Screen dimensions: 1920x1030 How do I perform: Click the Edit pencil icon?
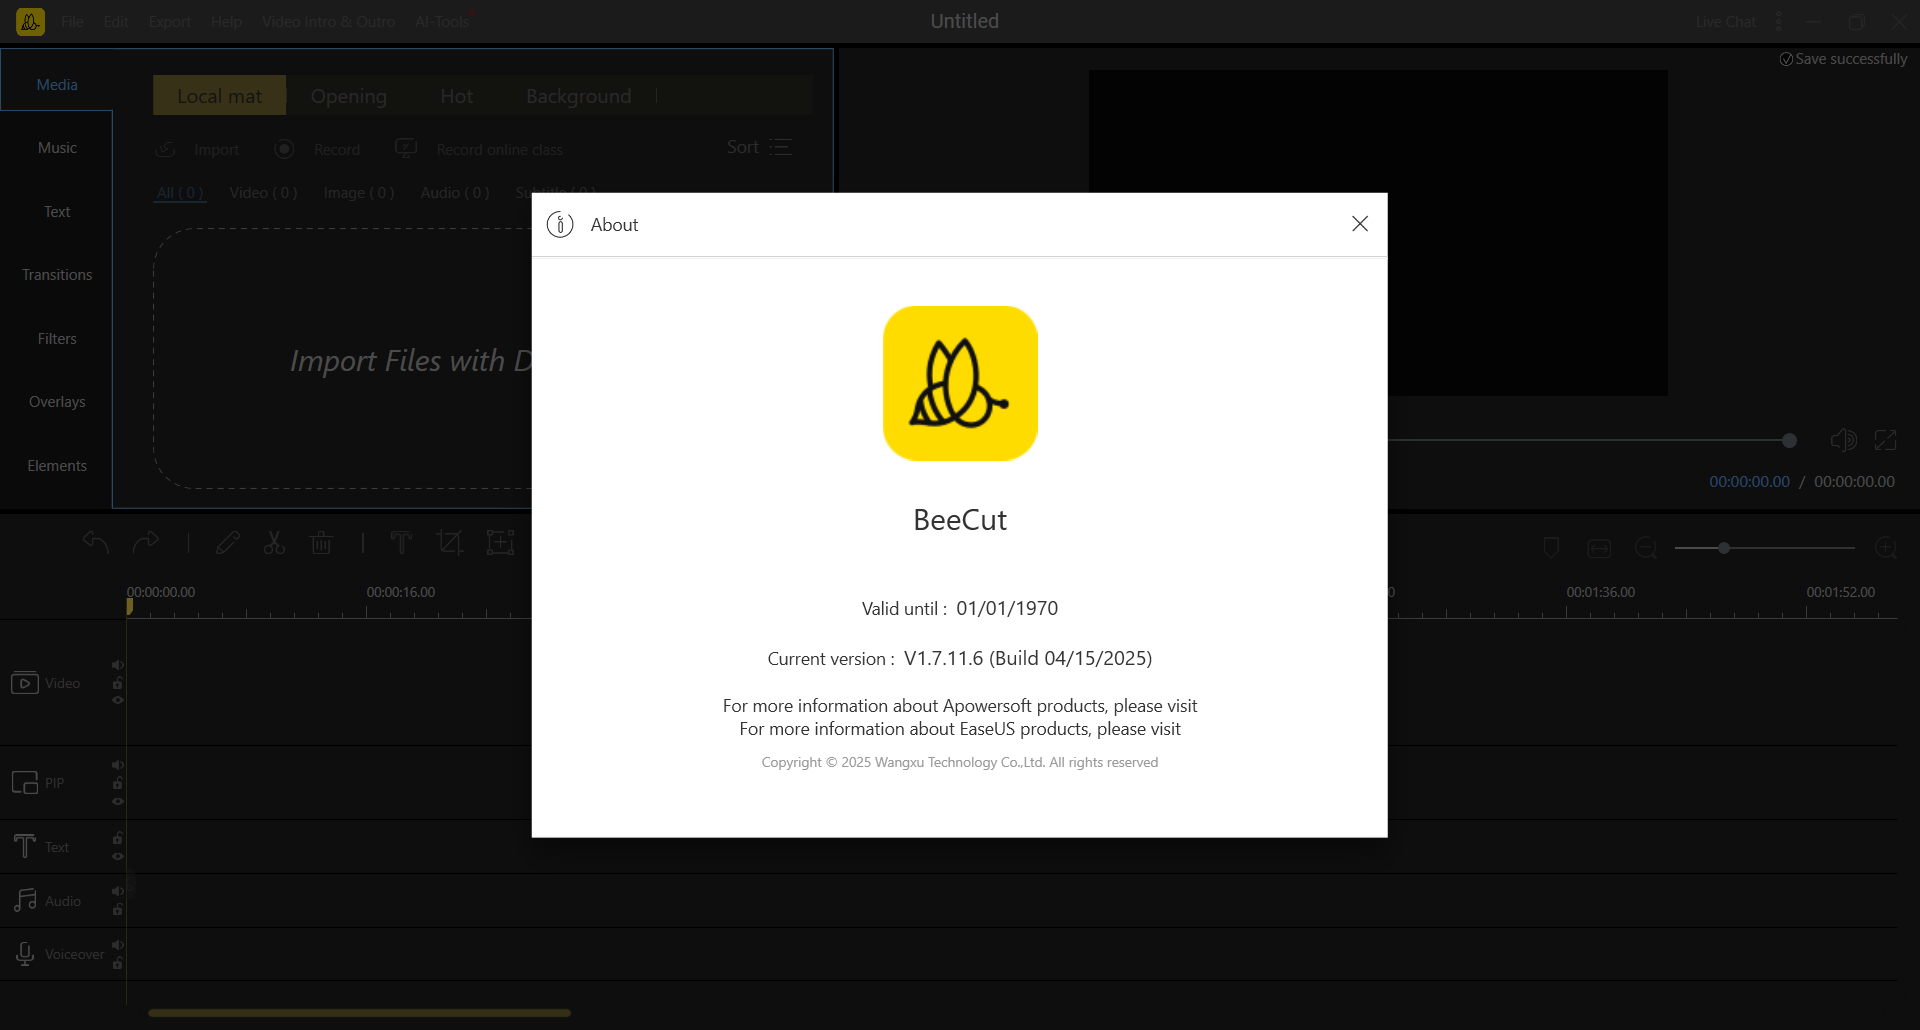coord(228,543)
